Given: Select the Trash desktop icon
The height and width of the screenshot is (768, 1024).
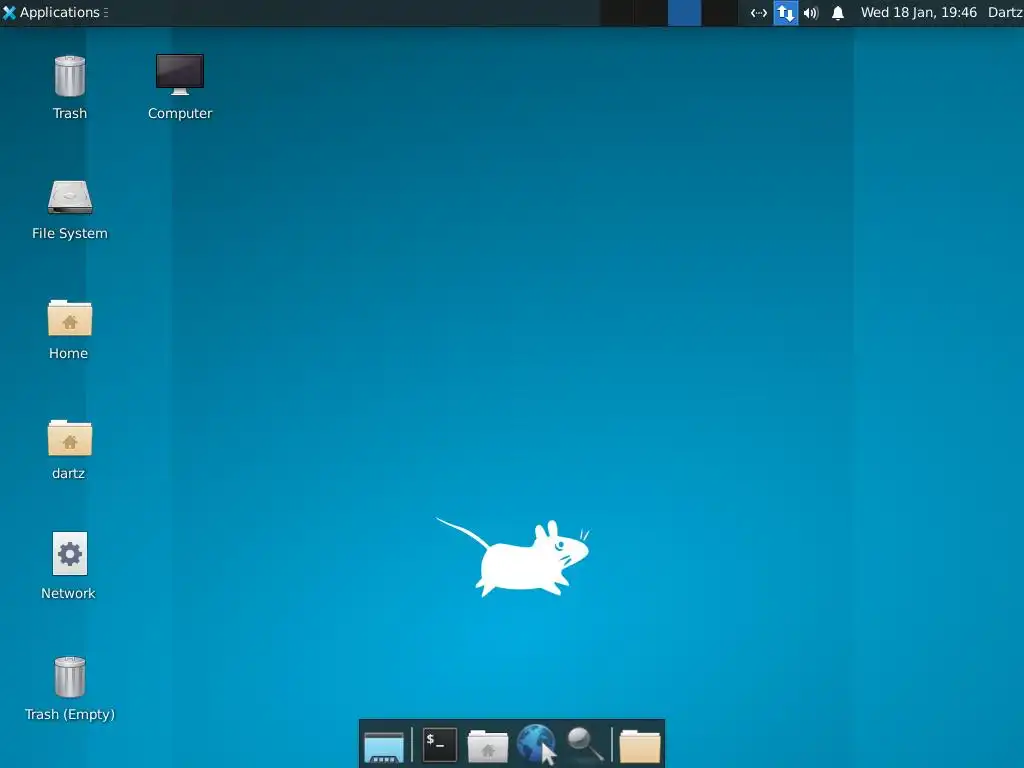Looking at the screenshot, I should 70,88.
